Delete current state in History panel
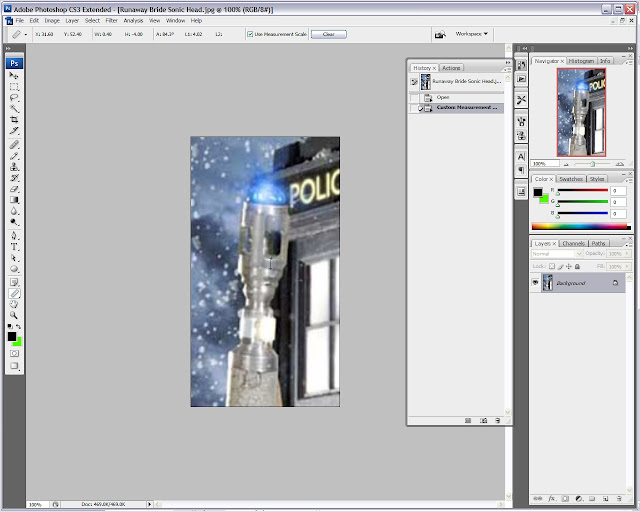The image size is (640, 512). tap(498, 421)
